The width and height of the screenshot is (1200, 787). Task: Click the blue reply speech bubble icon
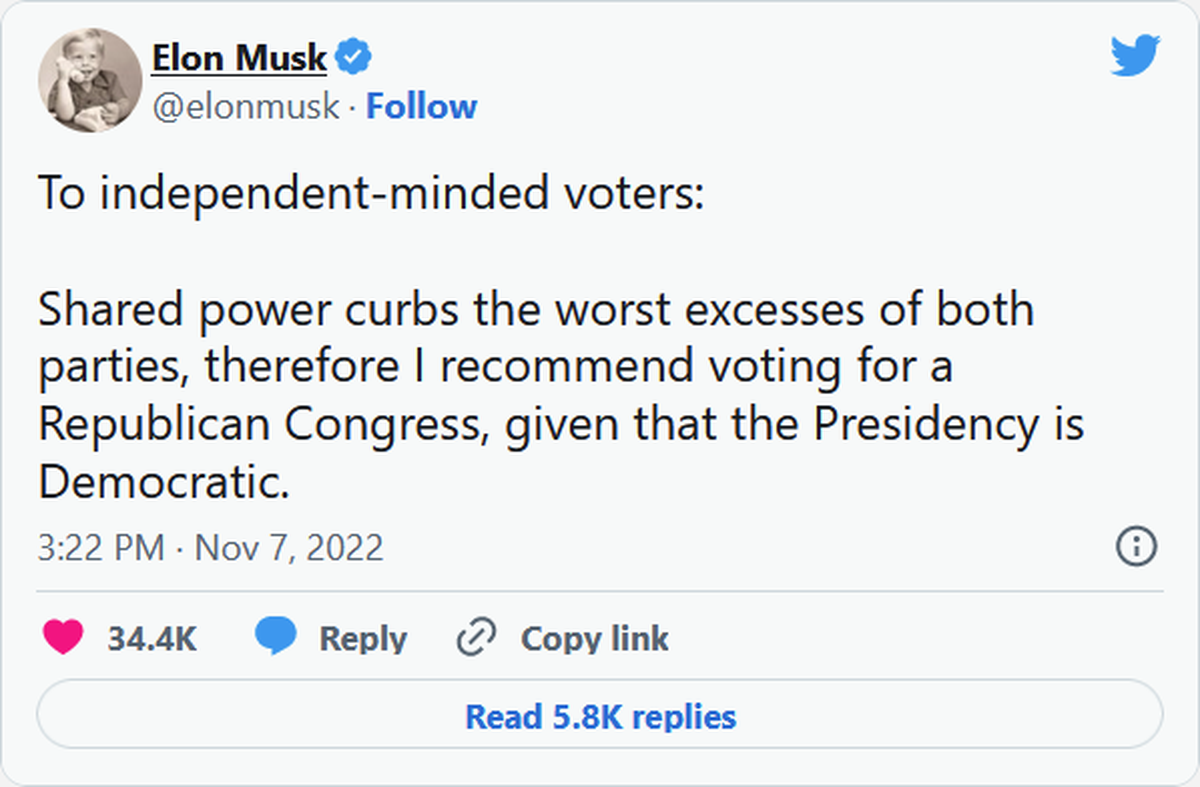pos(274,638)
